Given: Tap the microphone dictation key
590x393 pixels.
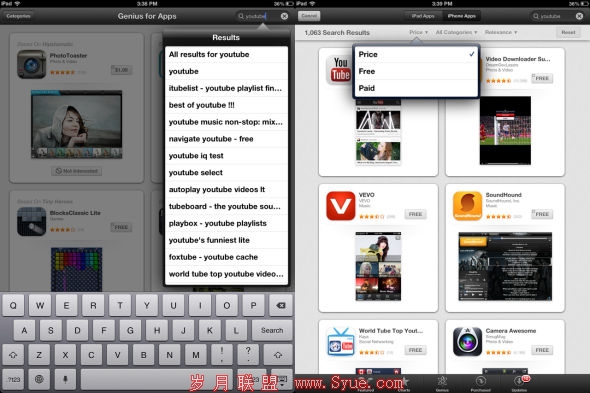Looking at the screenshot, I should [65, 379].
